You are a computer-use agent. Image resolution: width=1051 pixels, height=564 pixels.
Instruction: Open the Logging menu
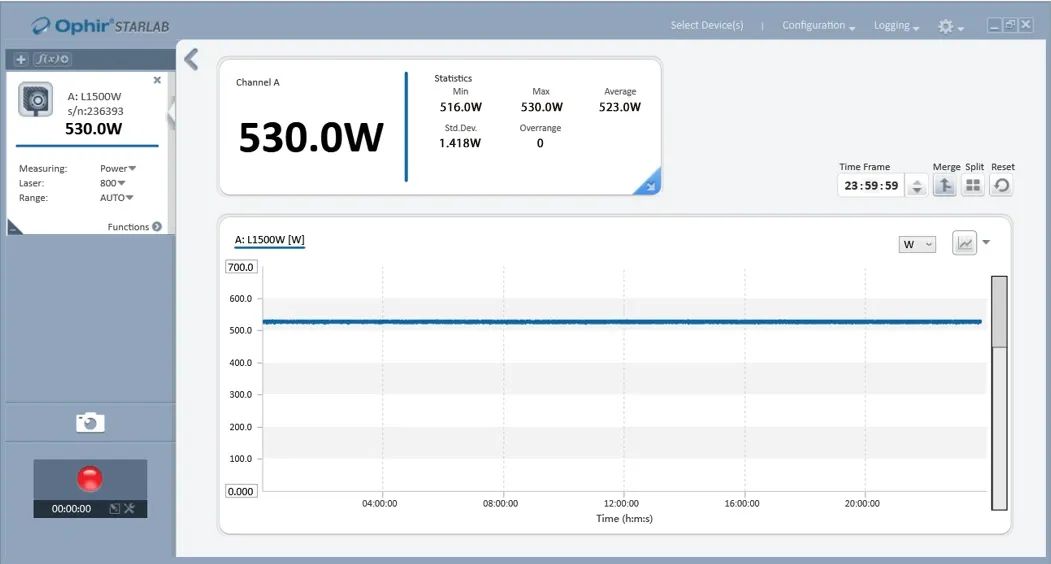896,26
